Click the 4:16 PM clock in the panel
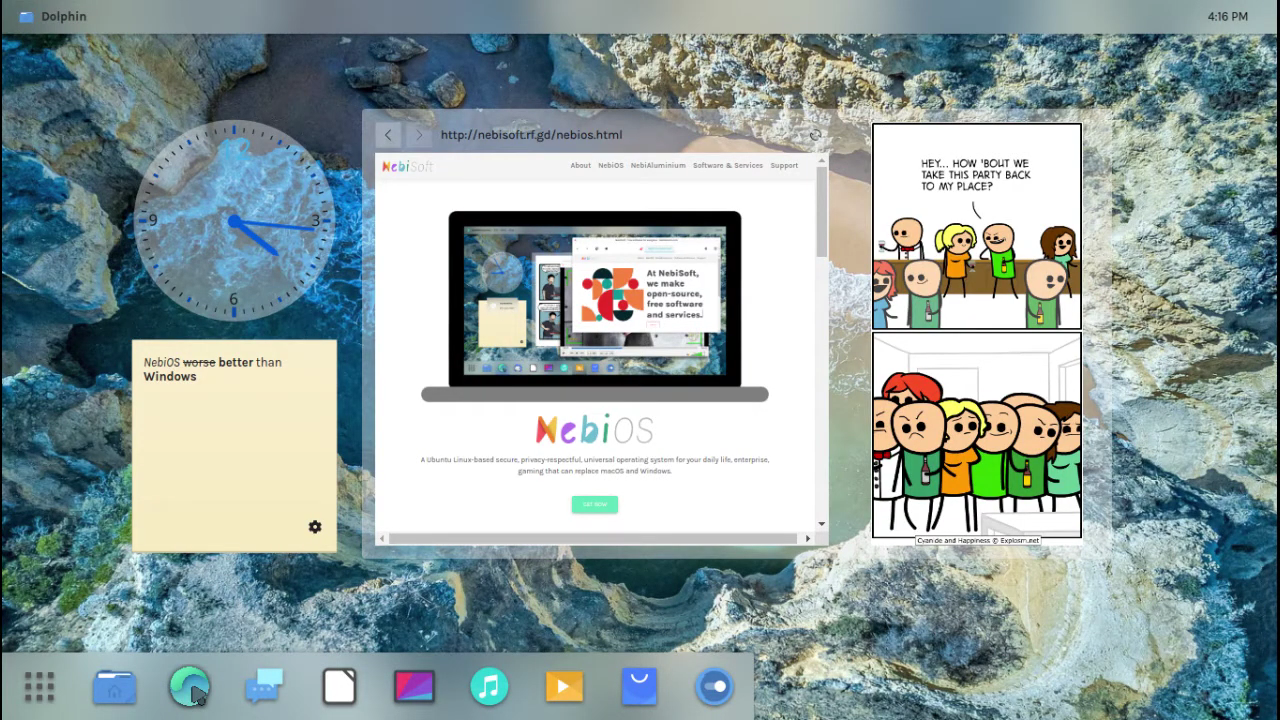1280x720 pixels. [1227, 17]
